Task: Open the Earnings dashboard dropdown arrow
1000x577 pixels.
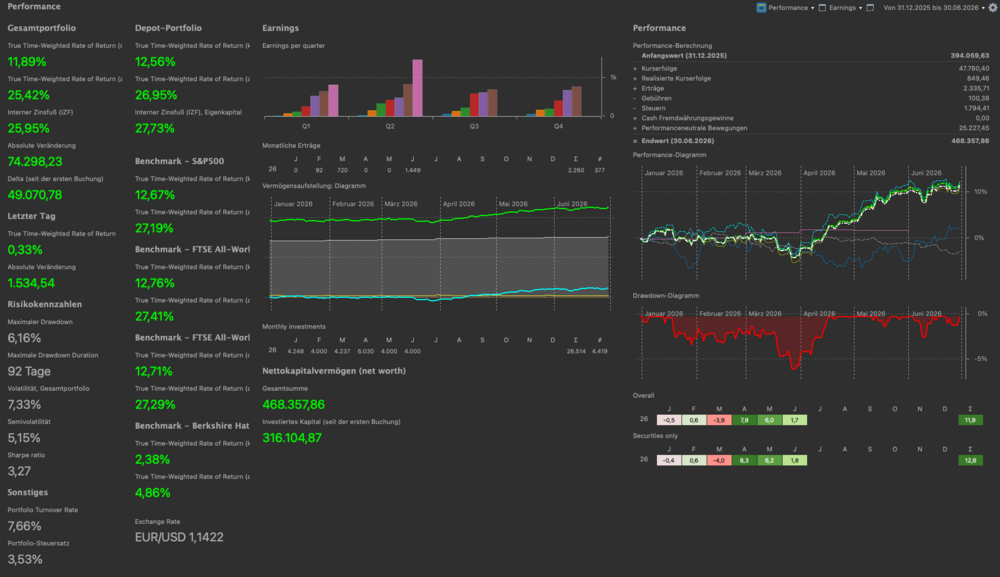Action: pyautogui.click(x=860, y=8)
